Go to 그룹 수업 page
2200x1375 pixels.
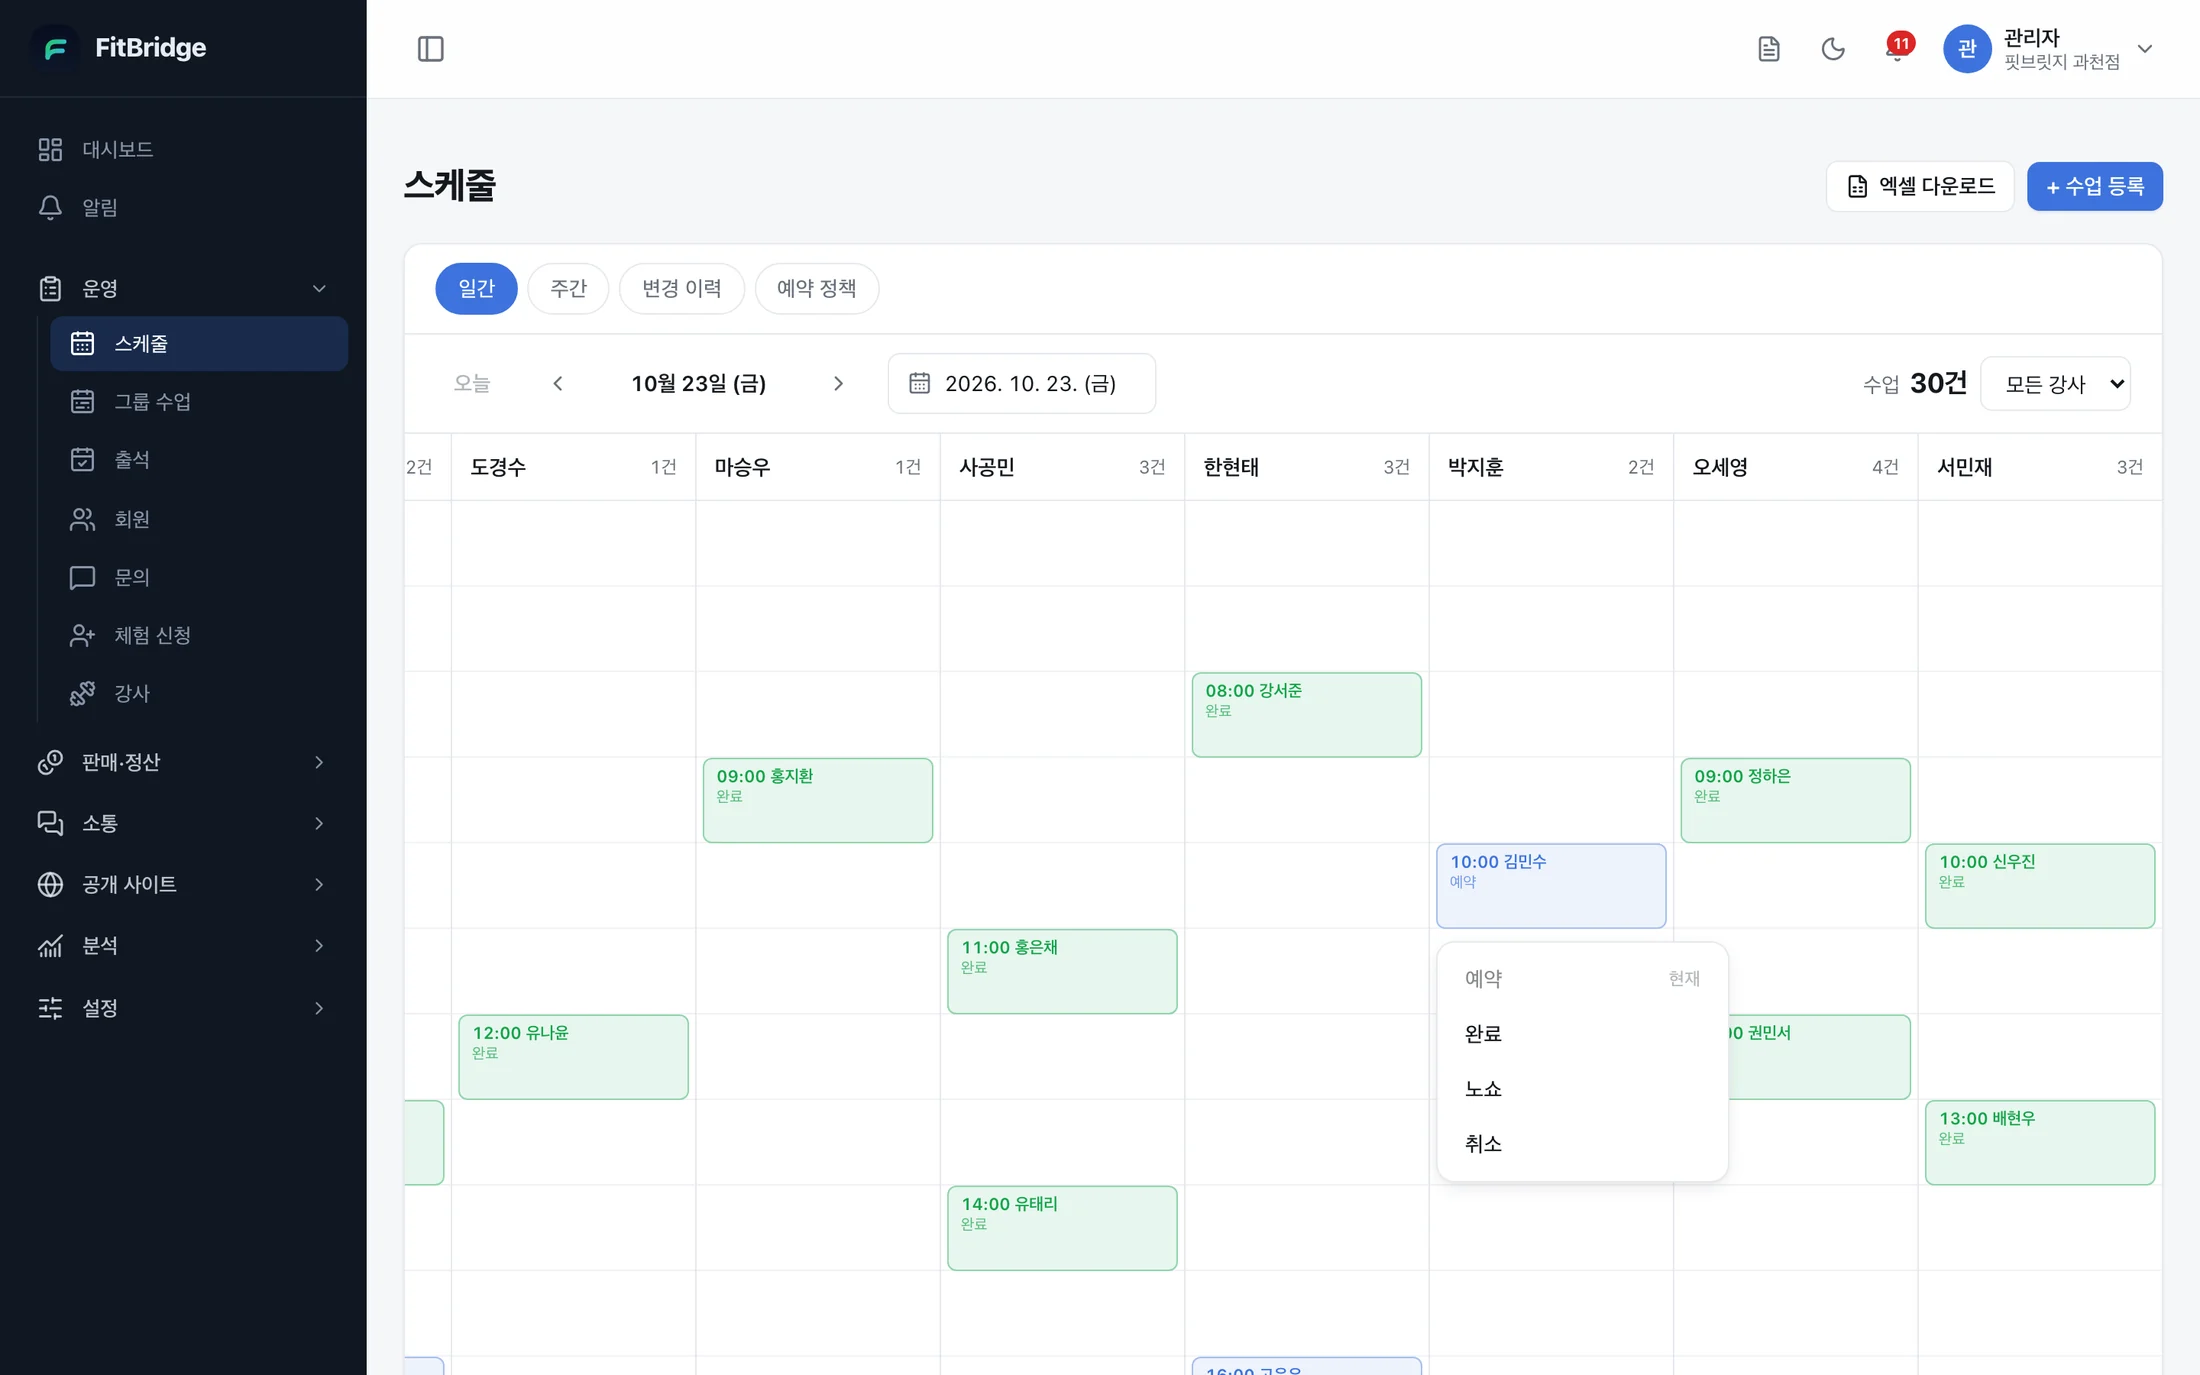[199, 401]
